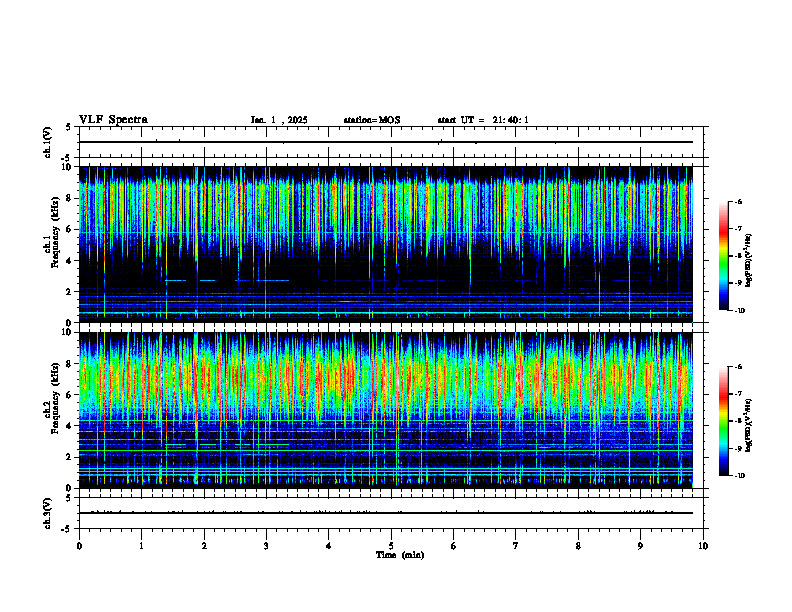The image size is (792, 612).
Task: Click the time axis tick label "8"
Action: tap(578, 546)
